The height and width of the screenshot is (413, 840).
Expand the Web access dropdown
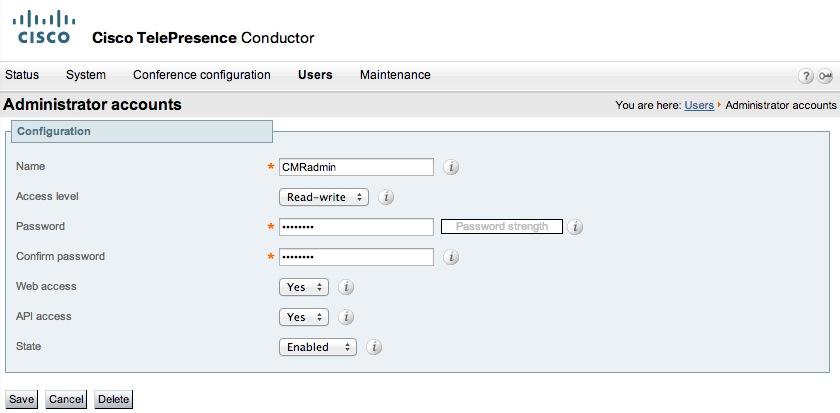[304, 287]
